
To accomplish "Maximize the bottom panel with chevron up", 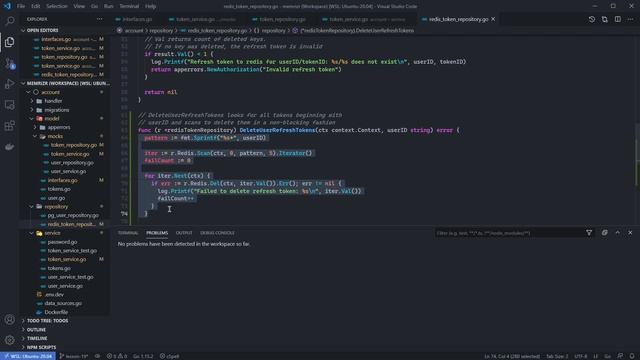I will [x=618, y=233].
